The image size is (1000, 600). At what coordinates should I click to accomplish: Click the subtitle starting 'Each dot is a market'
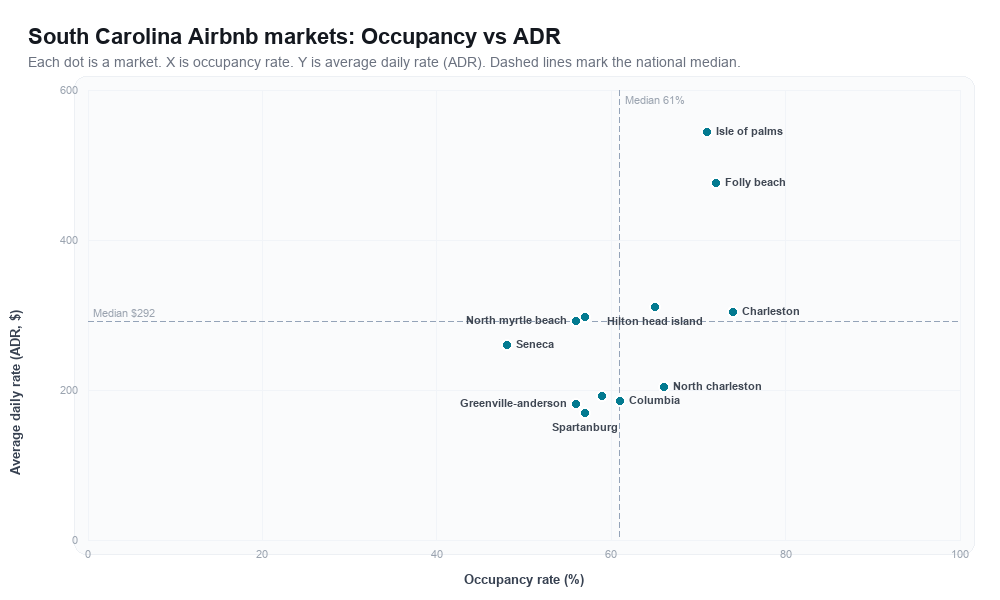point(384,62)
